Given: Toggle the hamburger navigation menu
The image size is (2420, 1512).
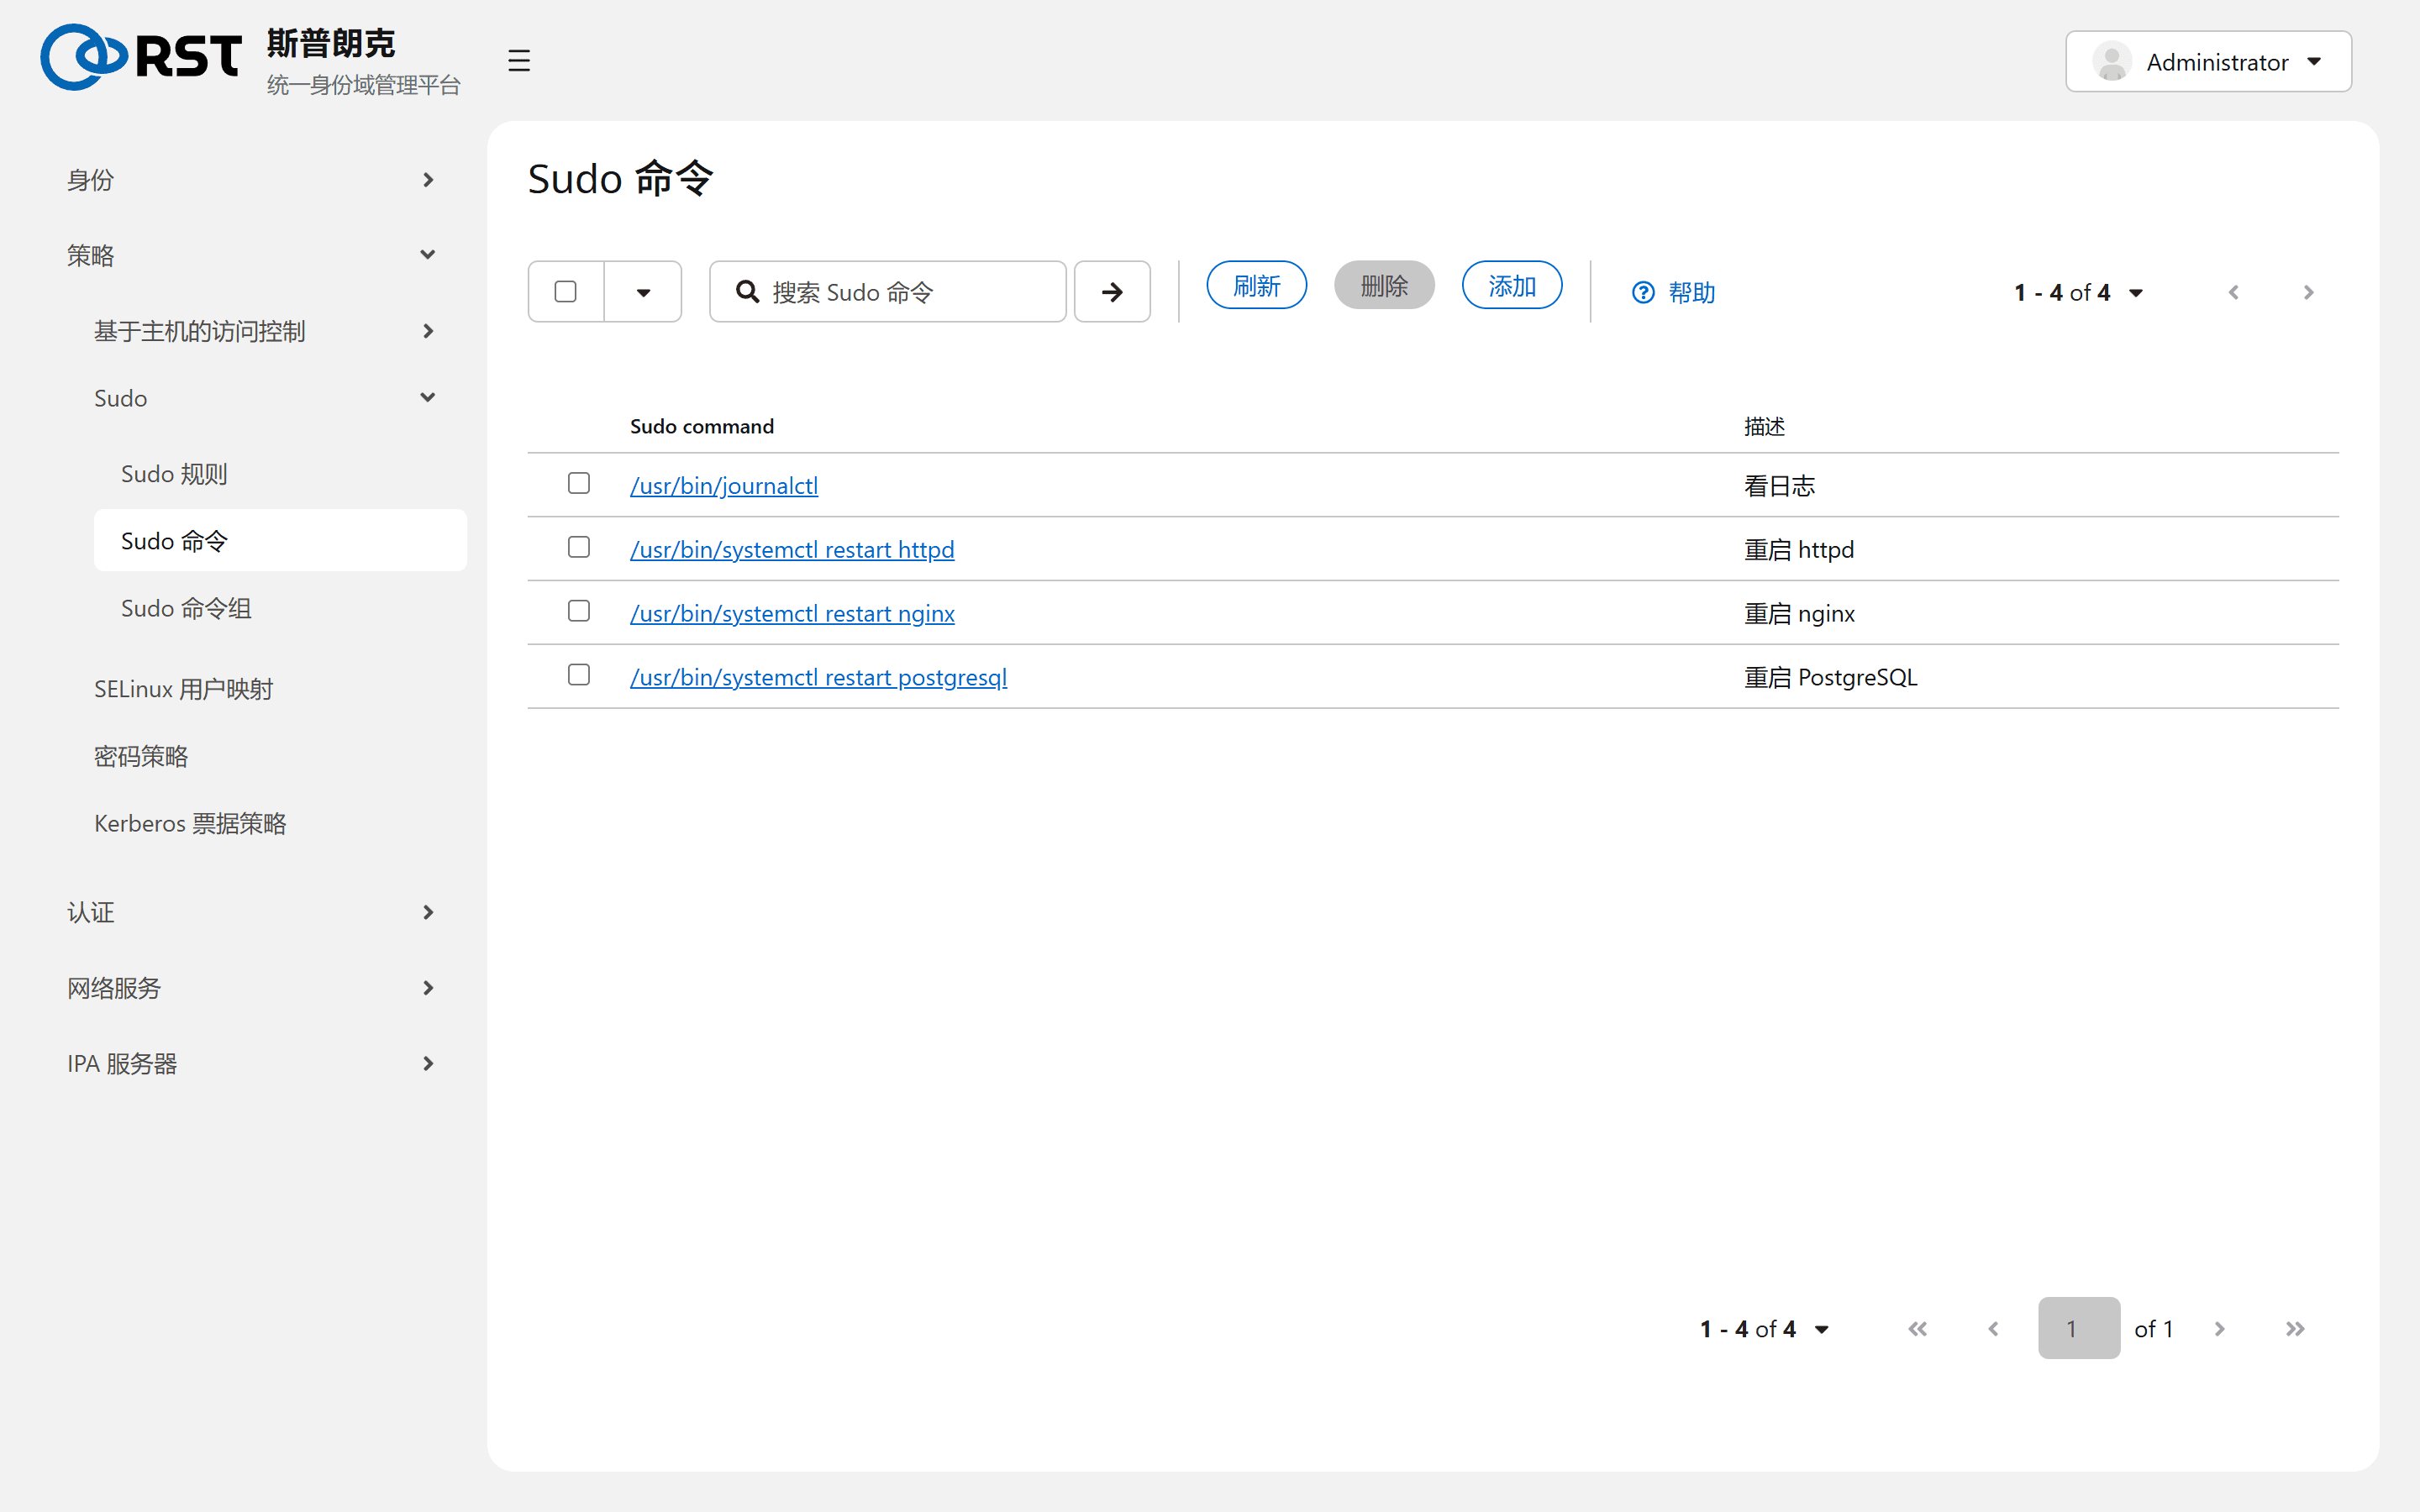Looking at the screenshot, I should pos(518,61).
